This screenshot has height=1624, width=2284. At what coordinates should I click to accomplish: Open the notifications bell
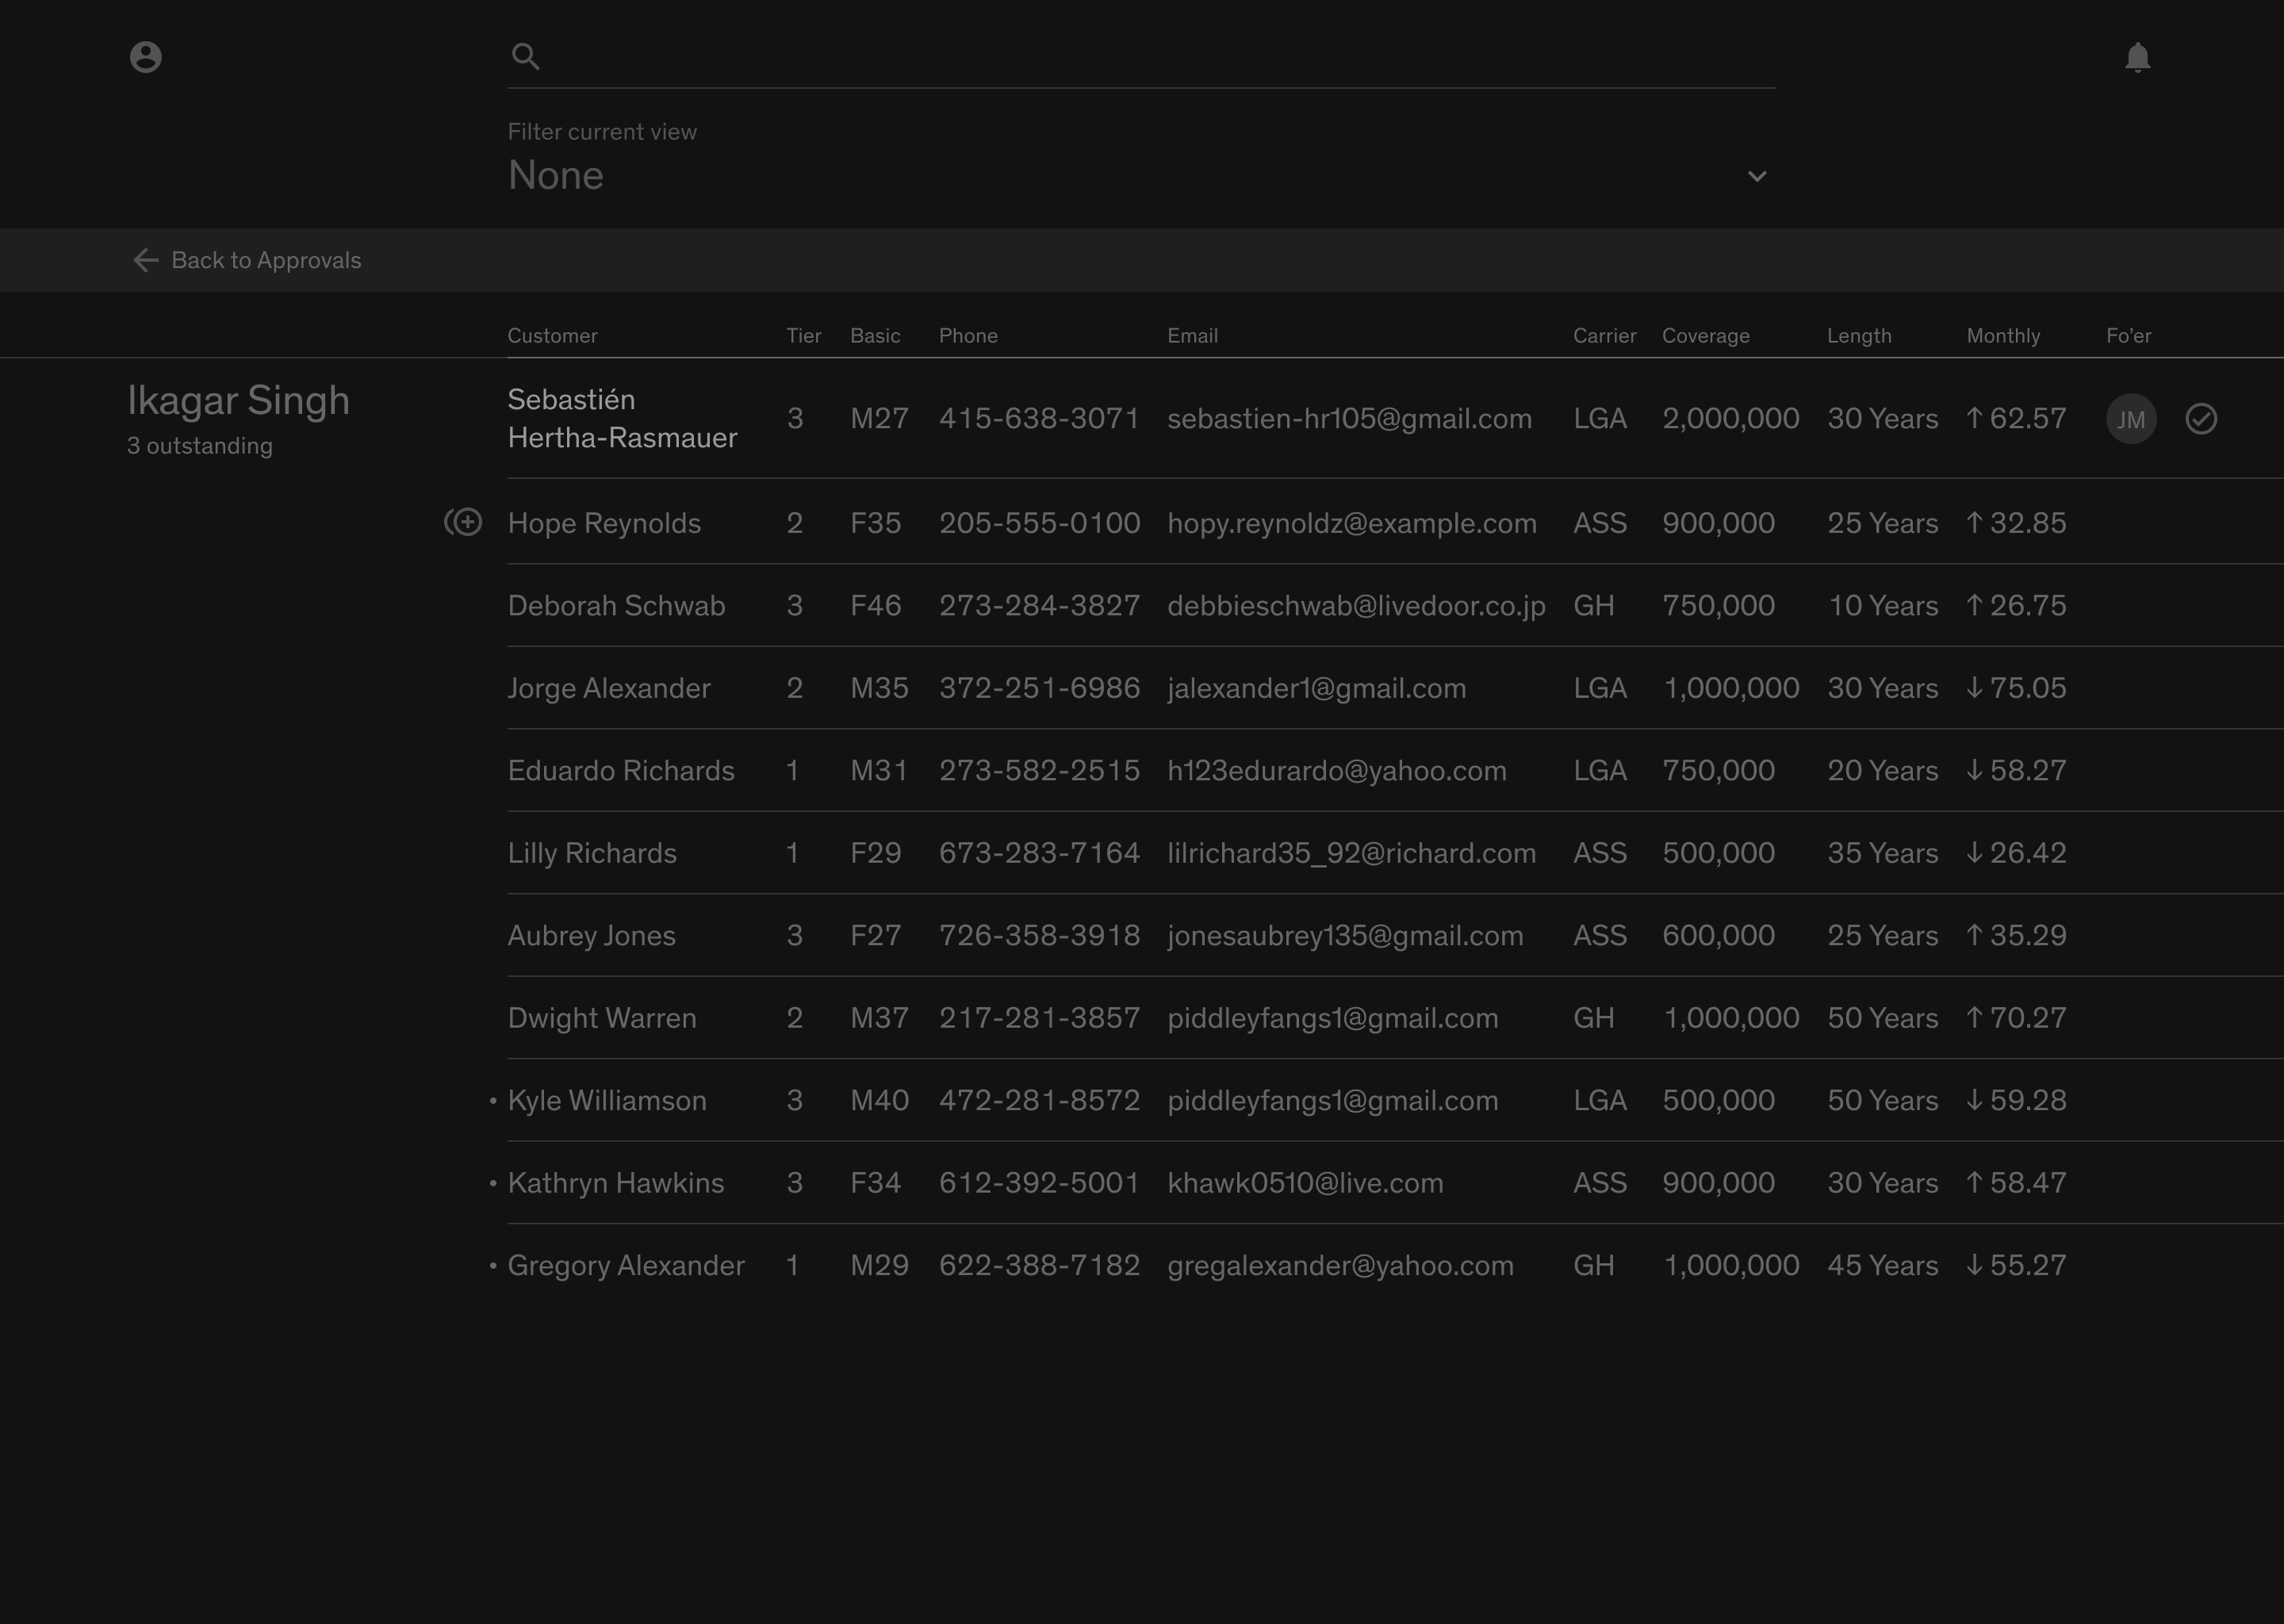pos(2137,57)
